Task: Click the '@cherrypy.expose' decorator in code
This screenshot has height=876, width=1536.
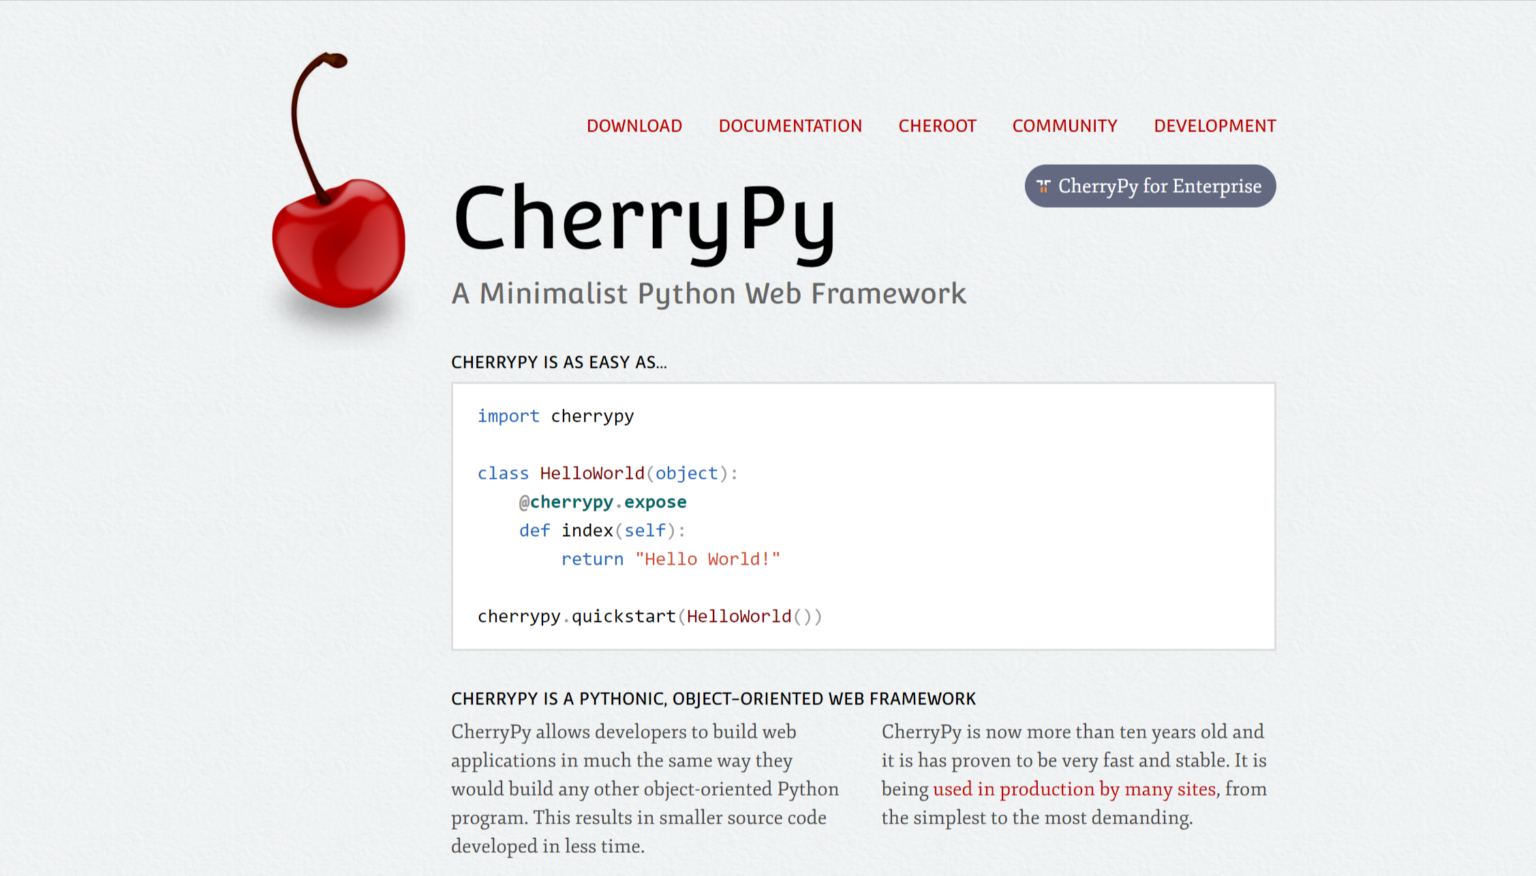Action: 602,502
